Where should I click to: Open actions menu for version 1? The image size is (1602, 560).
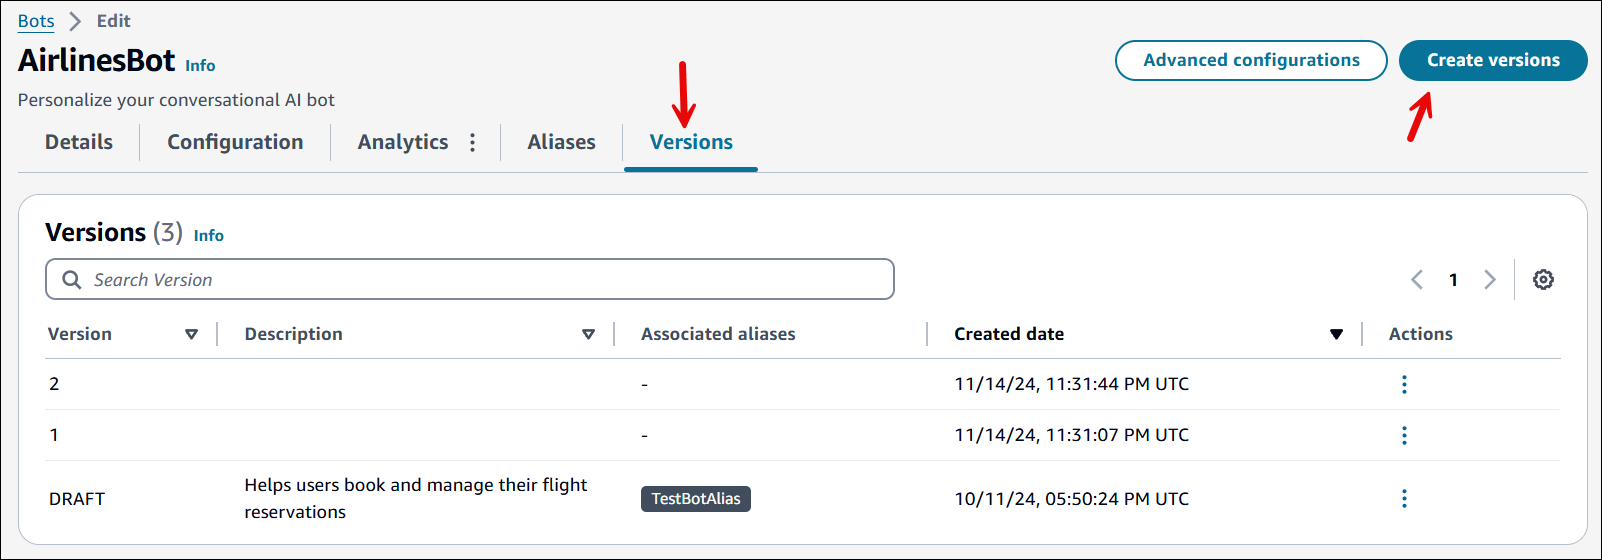(x=1404, y=435)
